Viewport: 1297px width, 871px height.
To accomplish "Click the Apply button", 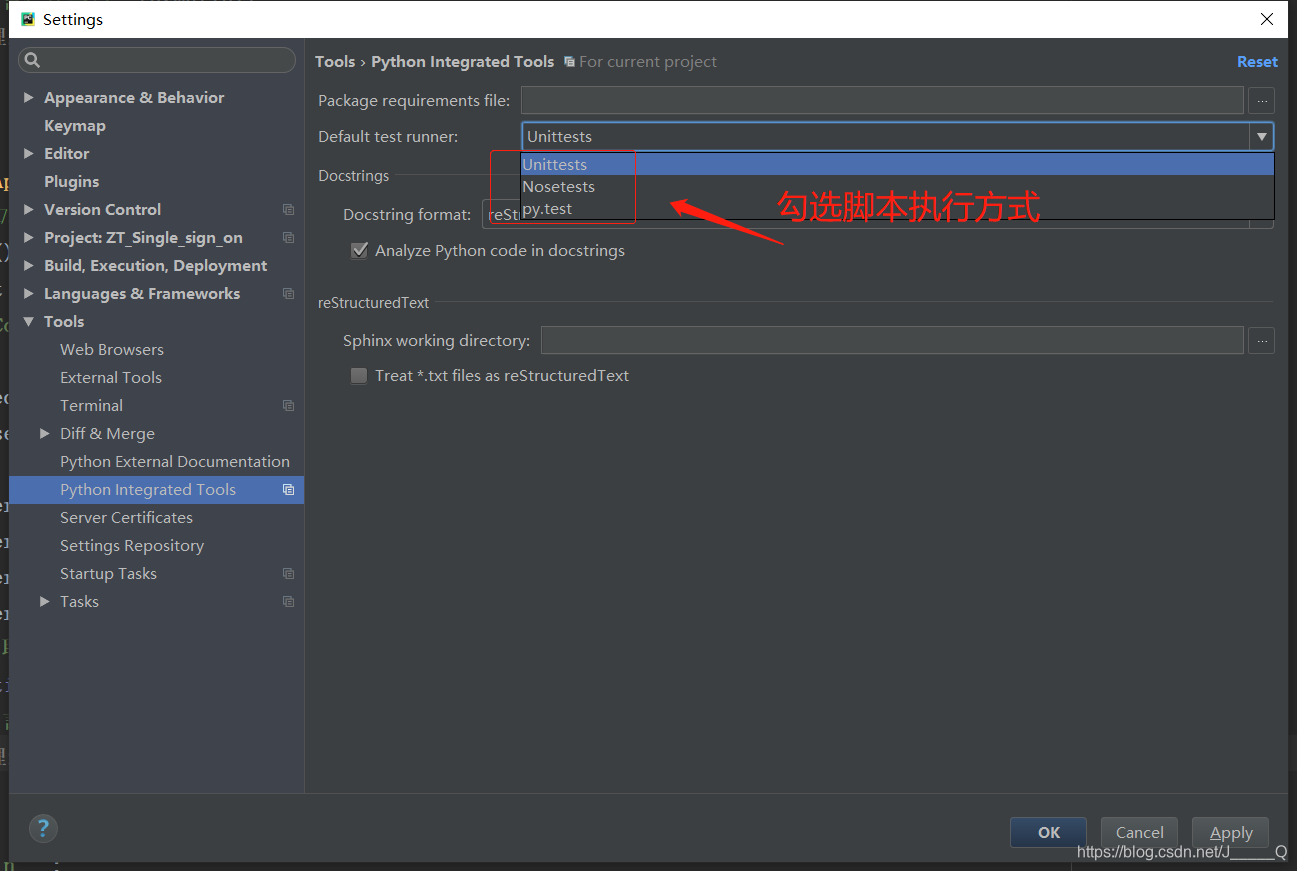I will 1231,832.
